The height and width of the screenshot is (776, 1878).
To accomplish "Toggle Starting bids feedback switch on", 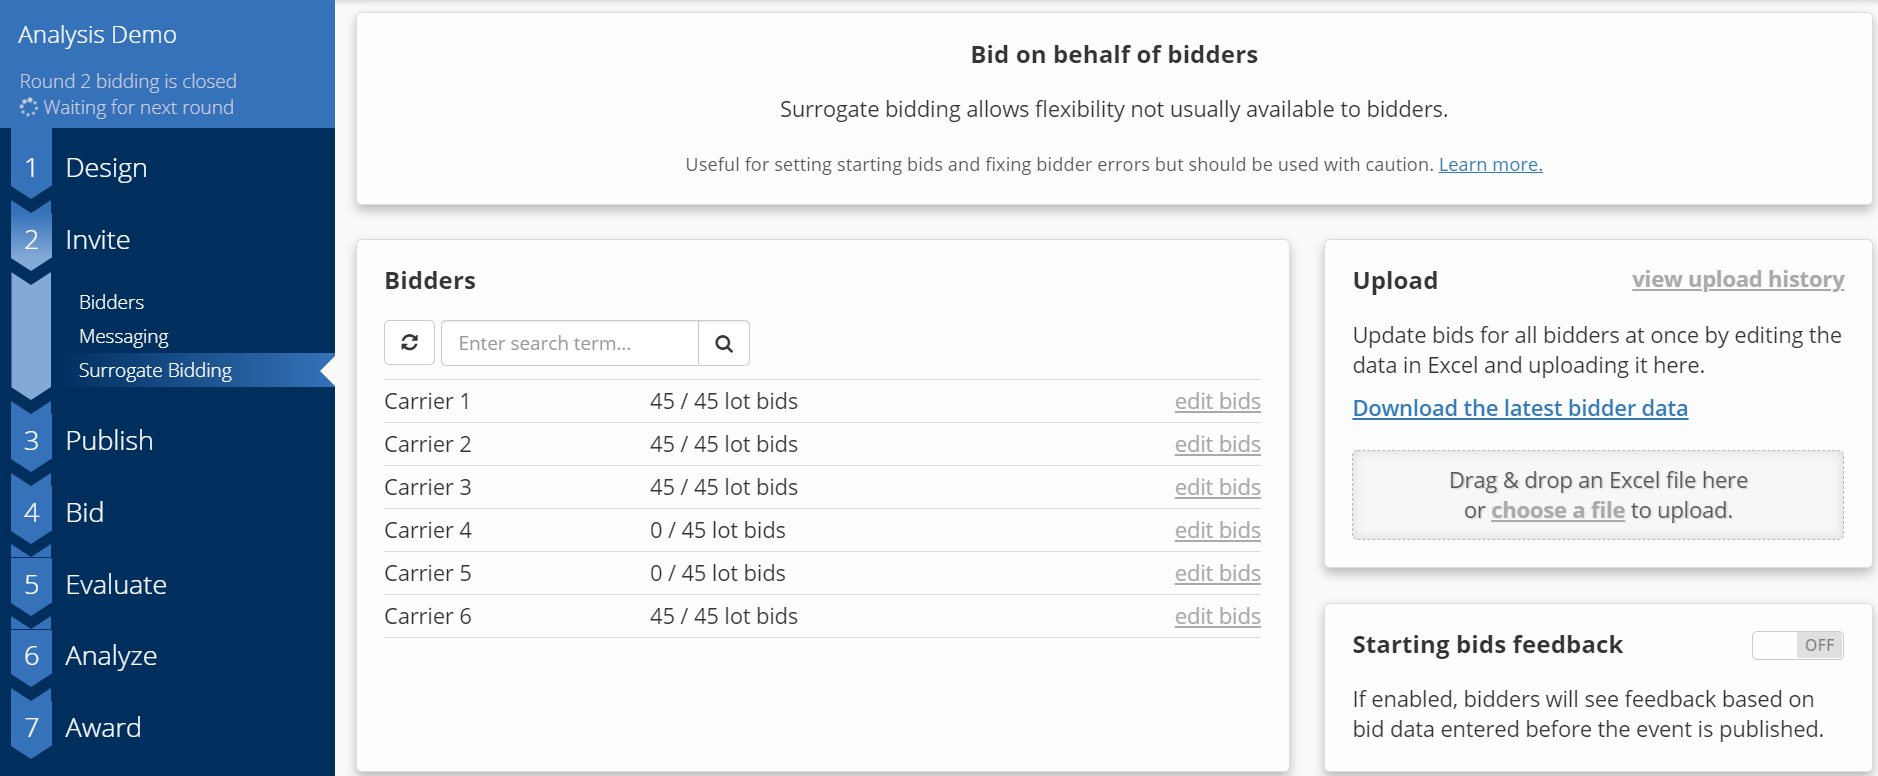I will 1797,645.
